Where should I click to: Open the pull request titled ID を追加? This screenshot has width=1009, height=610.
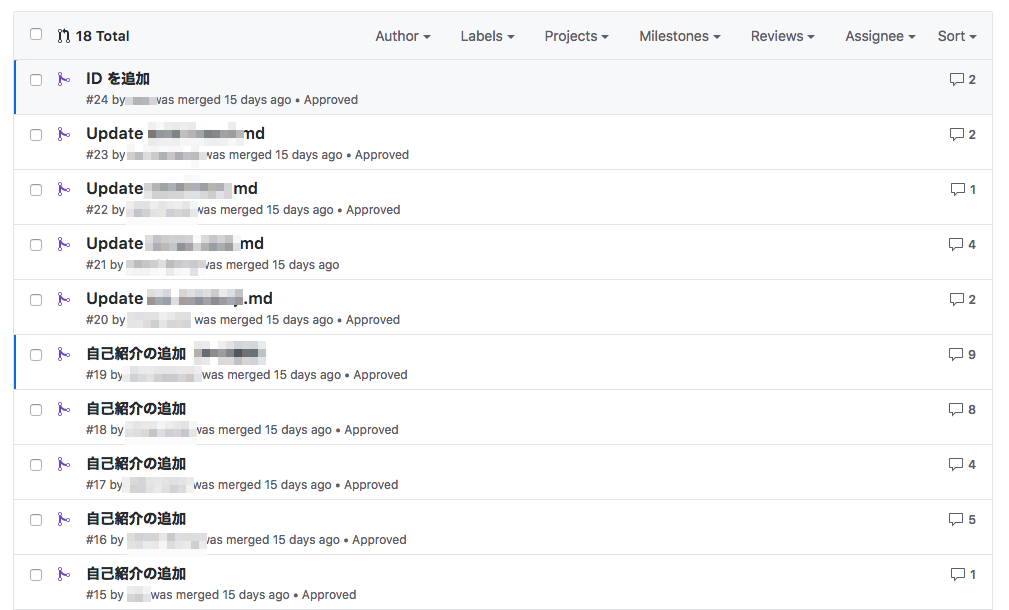[118, 79]
